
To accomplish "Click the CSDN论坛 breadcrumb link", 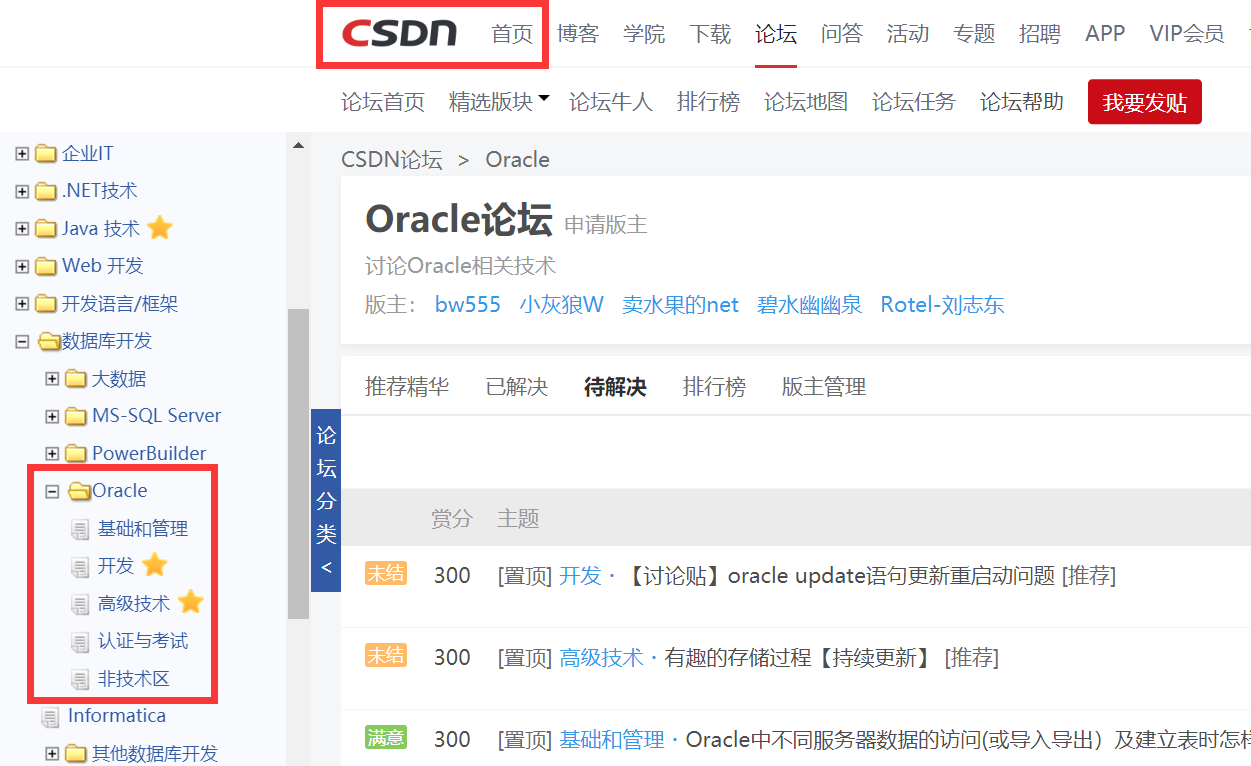I will click(x=392, y=160).
